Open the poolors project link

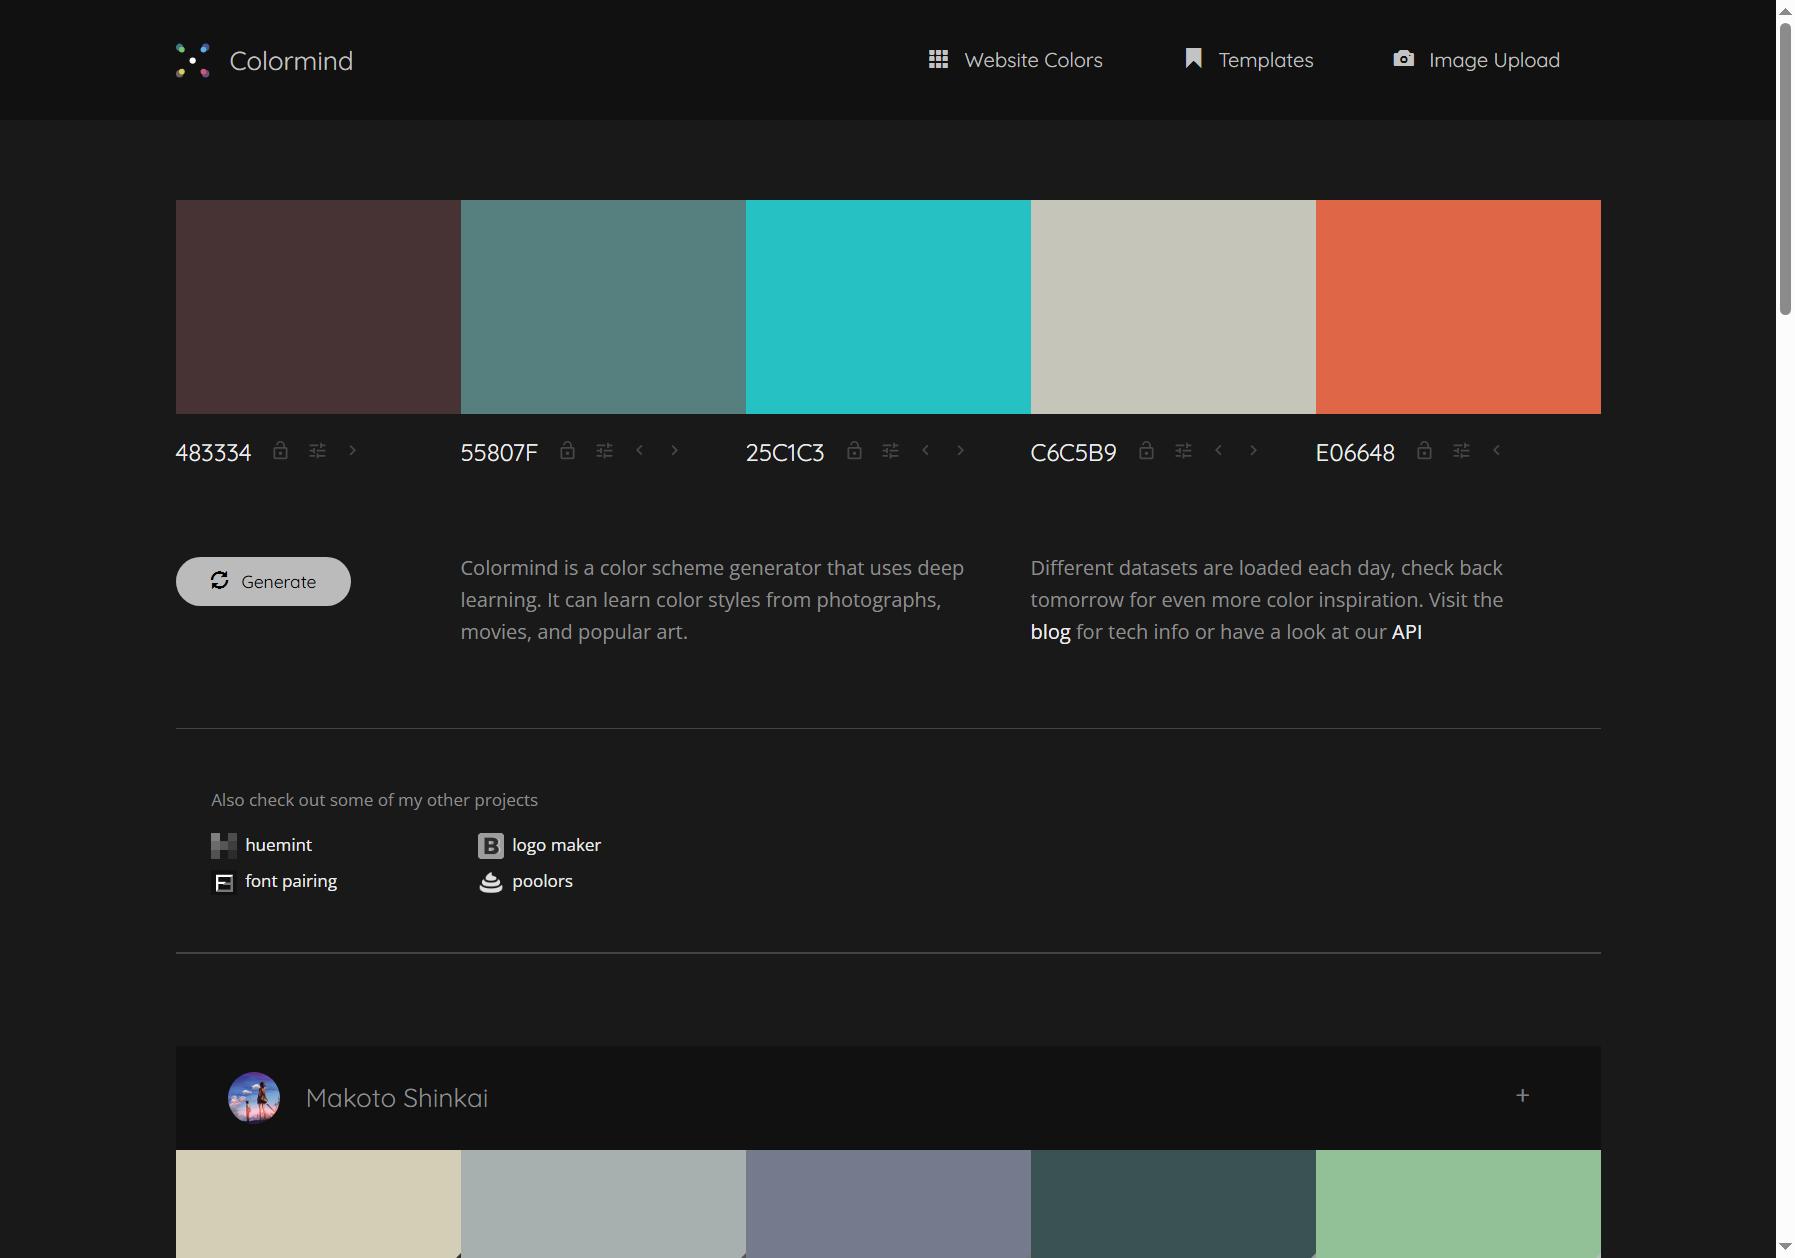(542, 881)
